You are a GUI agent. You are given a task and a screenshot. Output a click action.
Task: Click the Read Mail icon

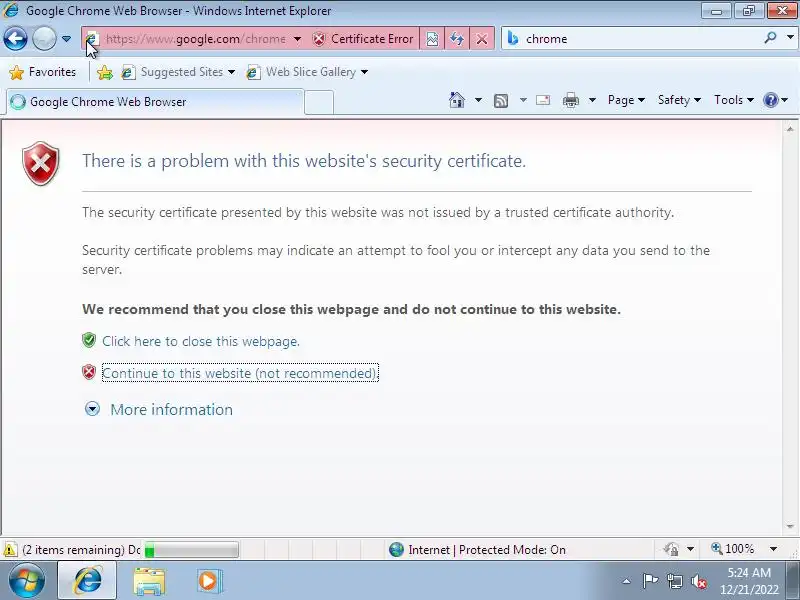(x=543, y=100)
